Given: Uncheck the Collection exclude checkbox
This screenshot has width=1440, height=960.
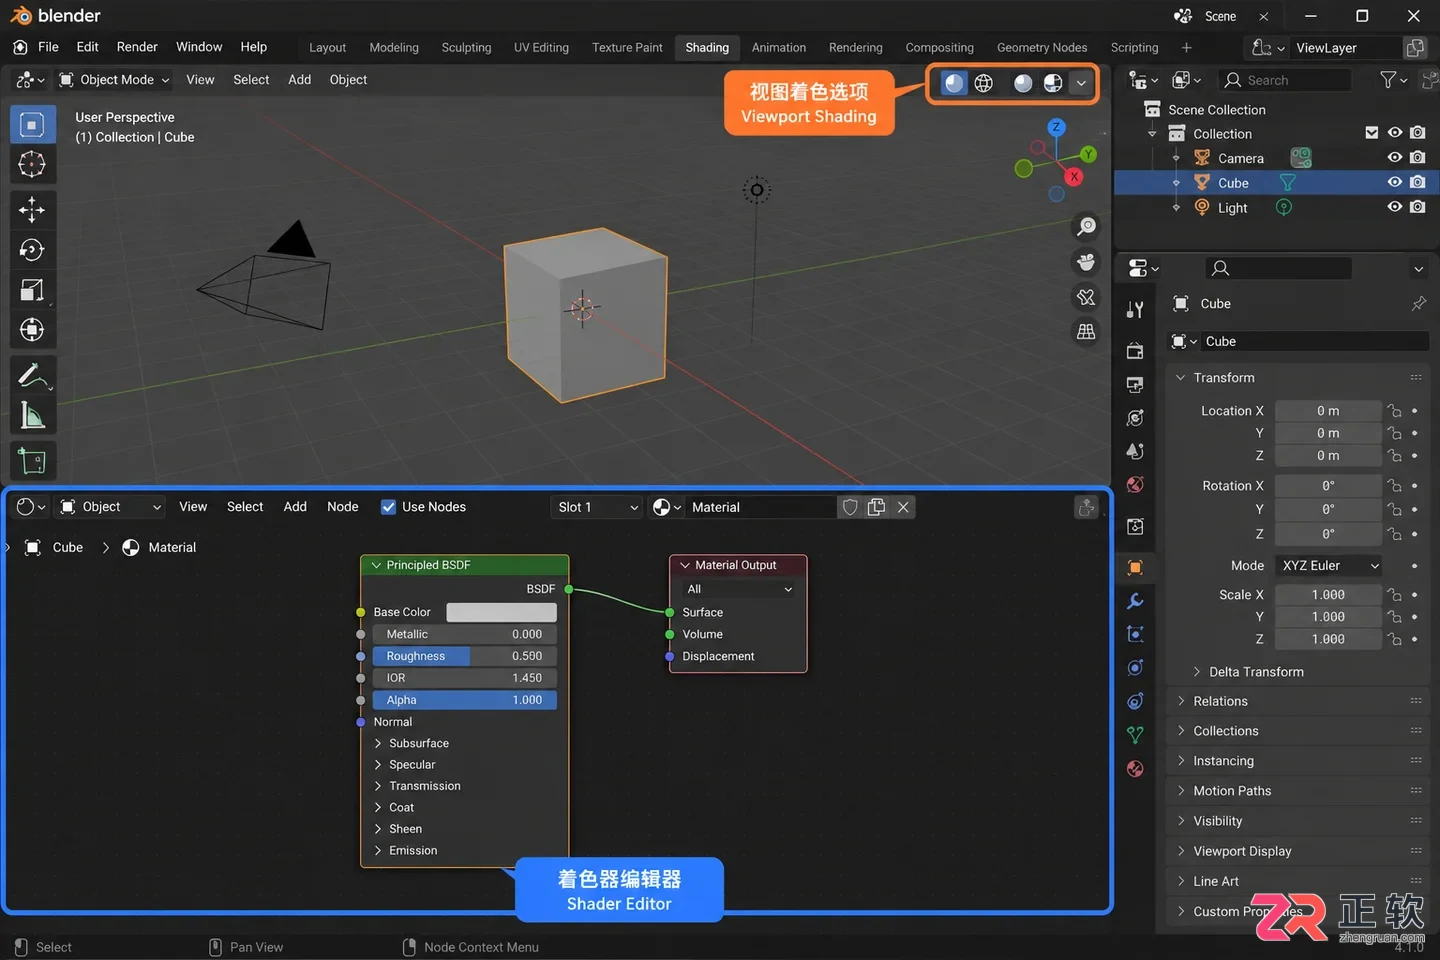Looking at the screenshot, I should click(x=1371, y=133).
